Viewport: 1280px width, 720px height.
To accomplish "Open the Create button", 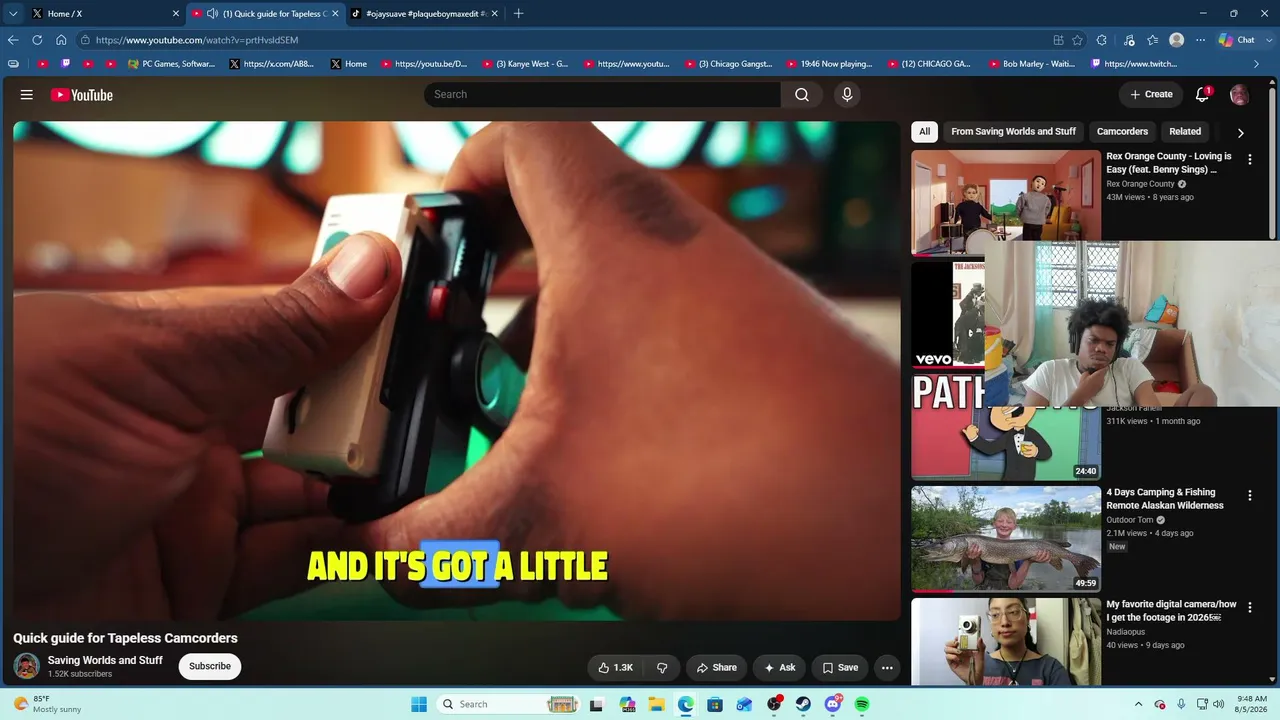I will tap(1151, 95).
